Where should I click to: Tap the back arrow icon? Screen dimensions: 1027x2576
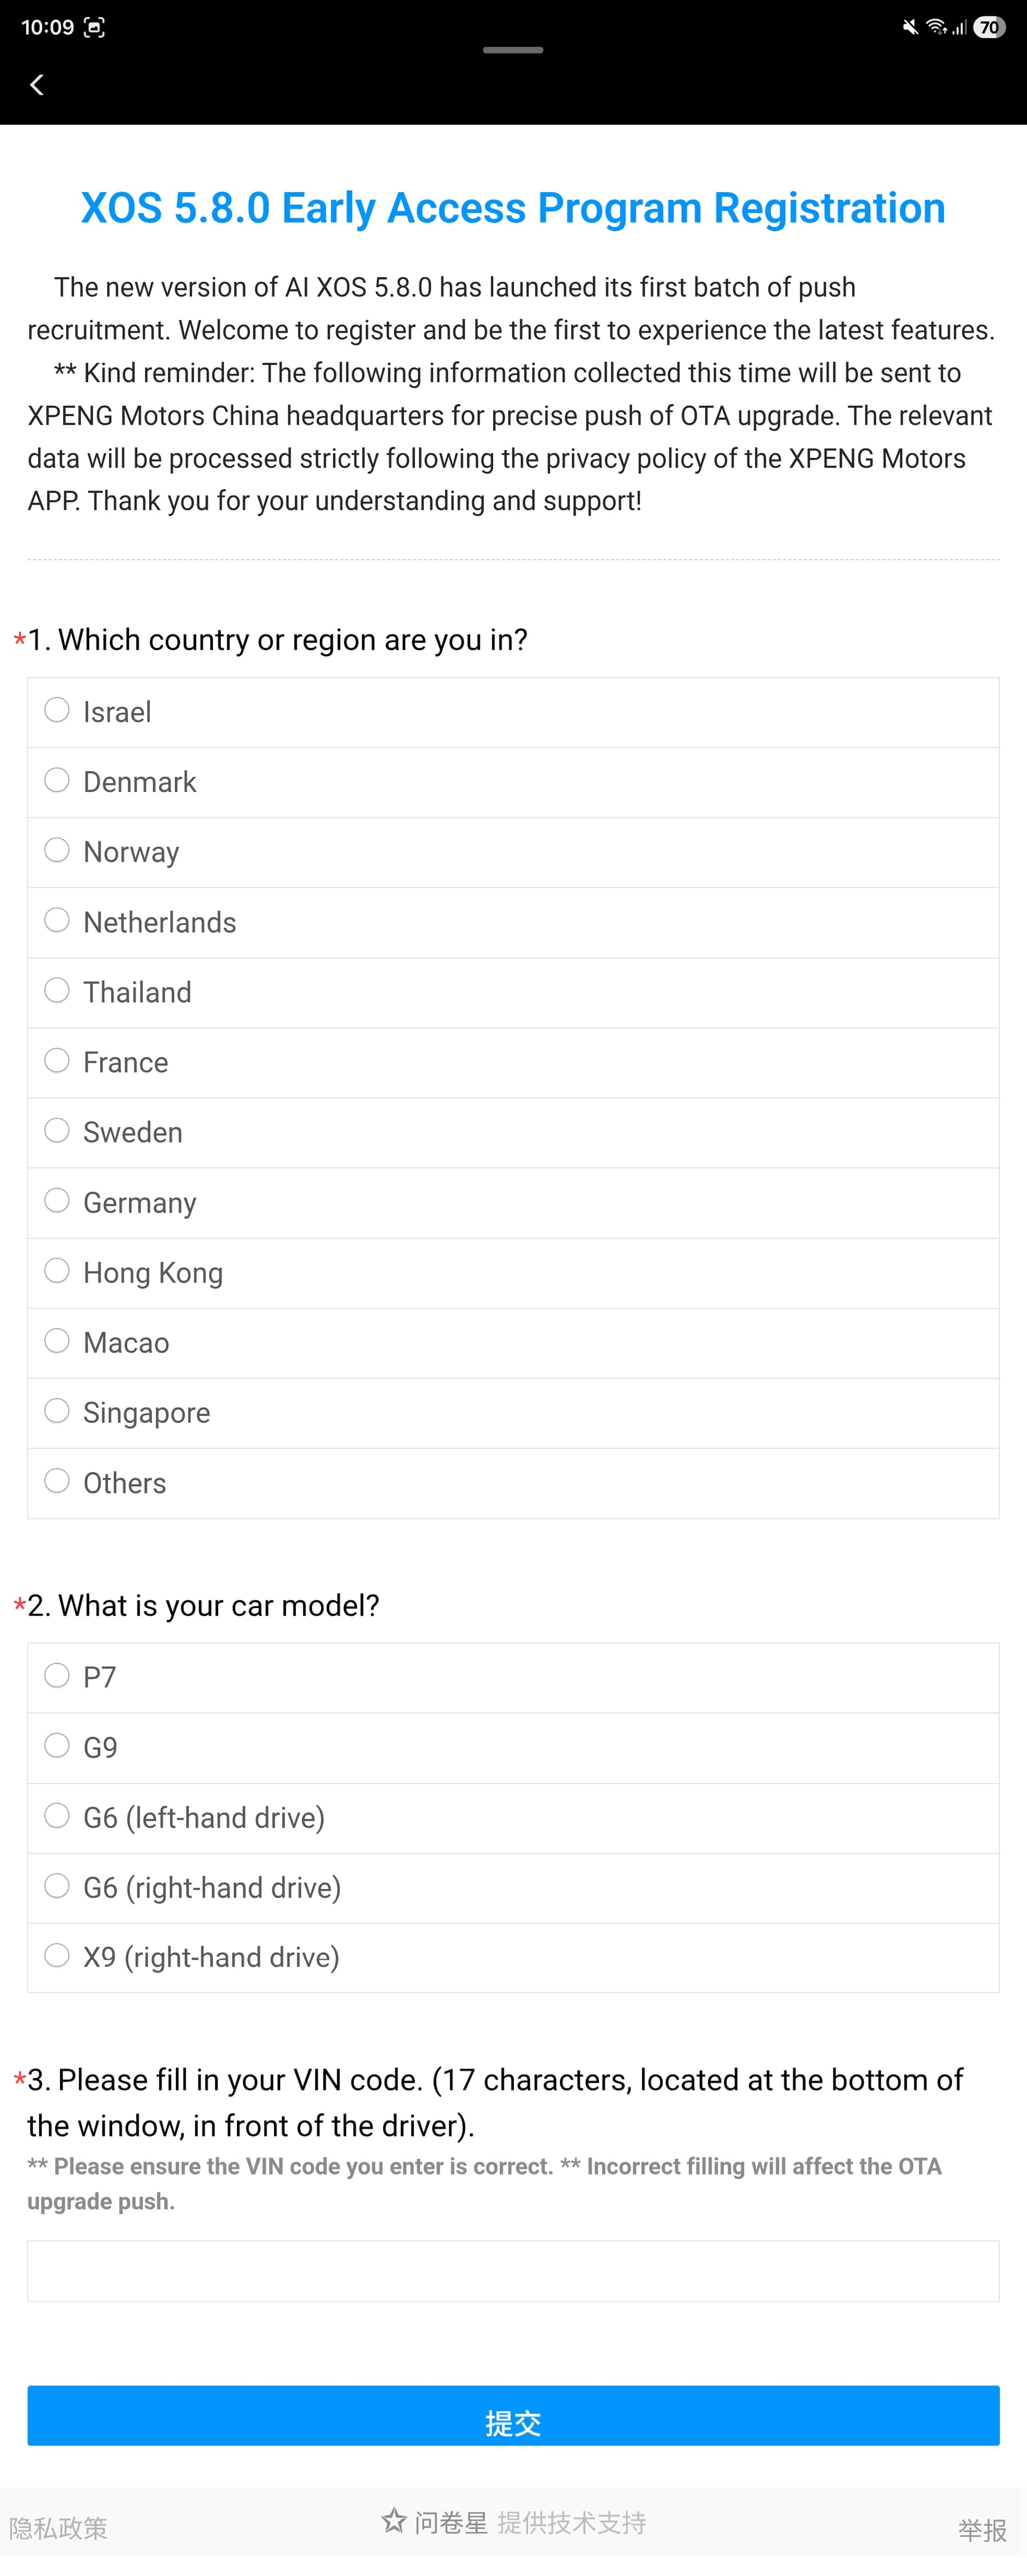click(x=37, y=85)
